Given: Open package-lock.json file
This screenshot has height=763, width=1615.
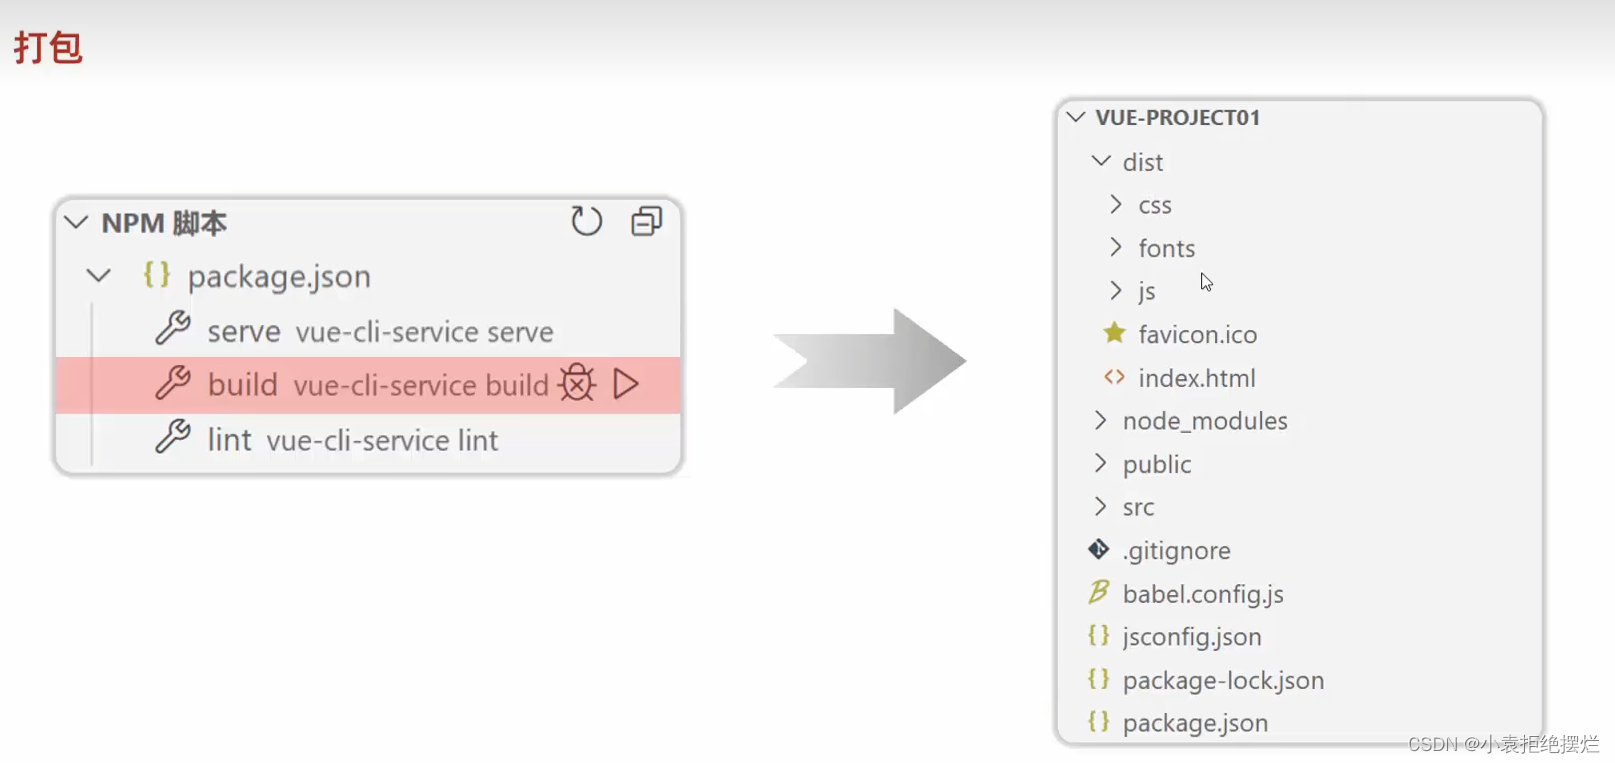Looking at the screenshot, I should pyautogui.click(x=1223, y=680).
